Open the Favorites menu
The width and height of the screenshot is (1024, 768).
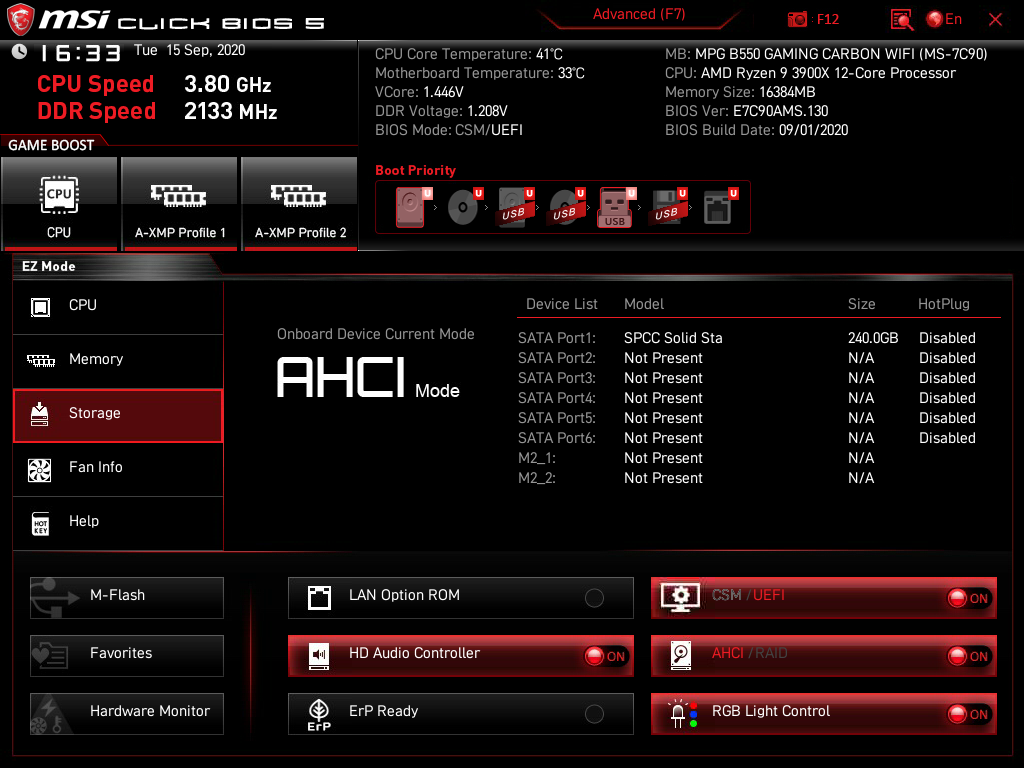pos(127,656)
